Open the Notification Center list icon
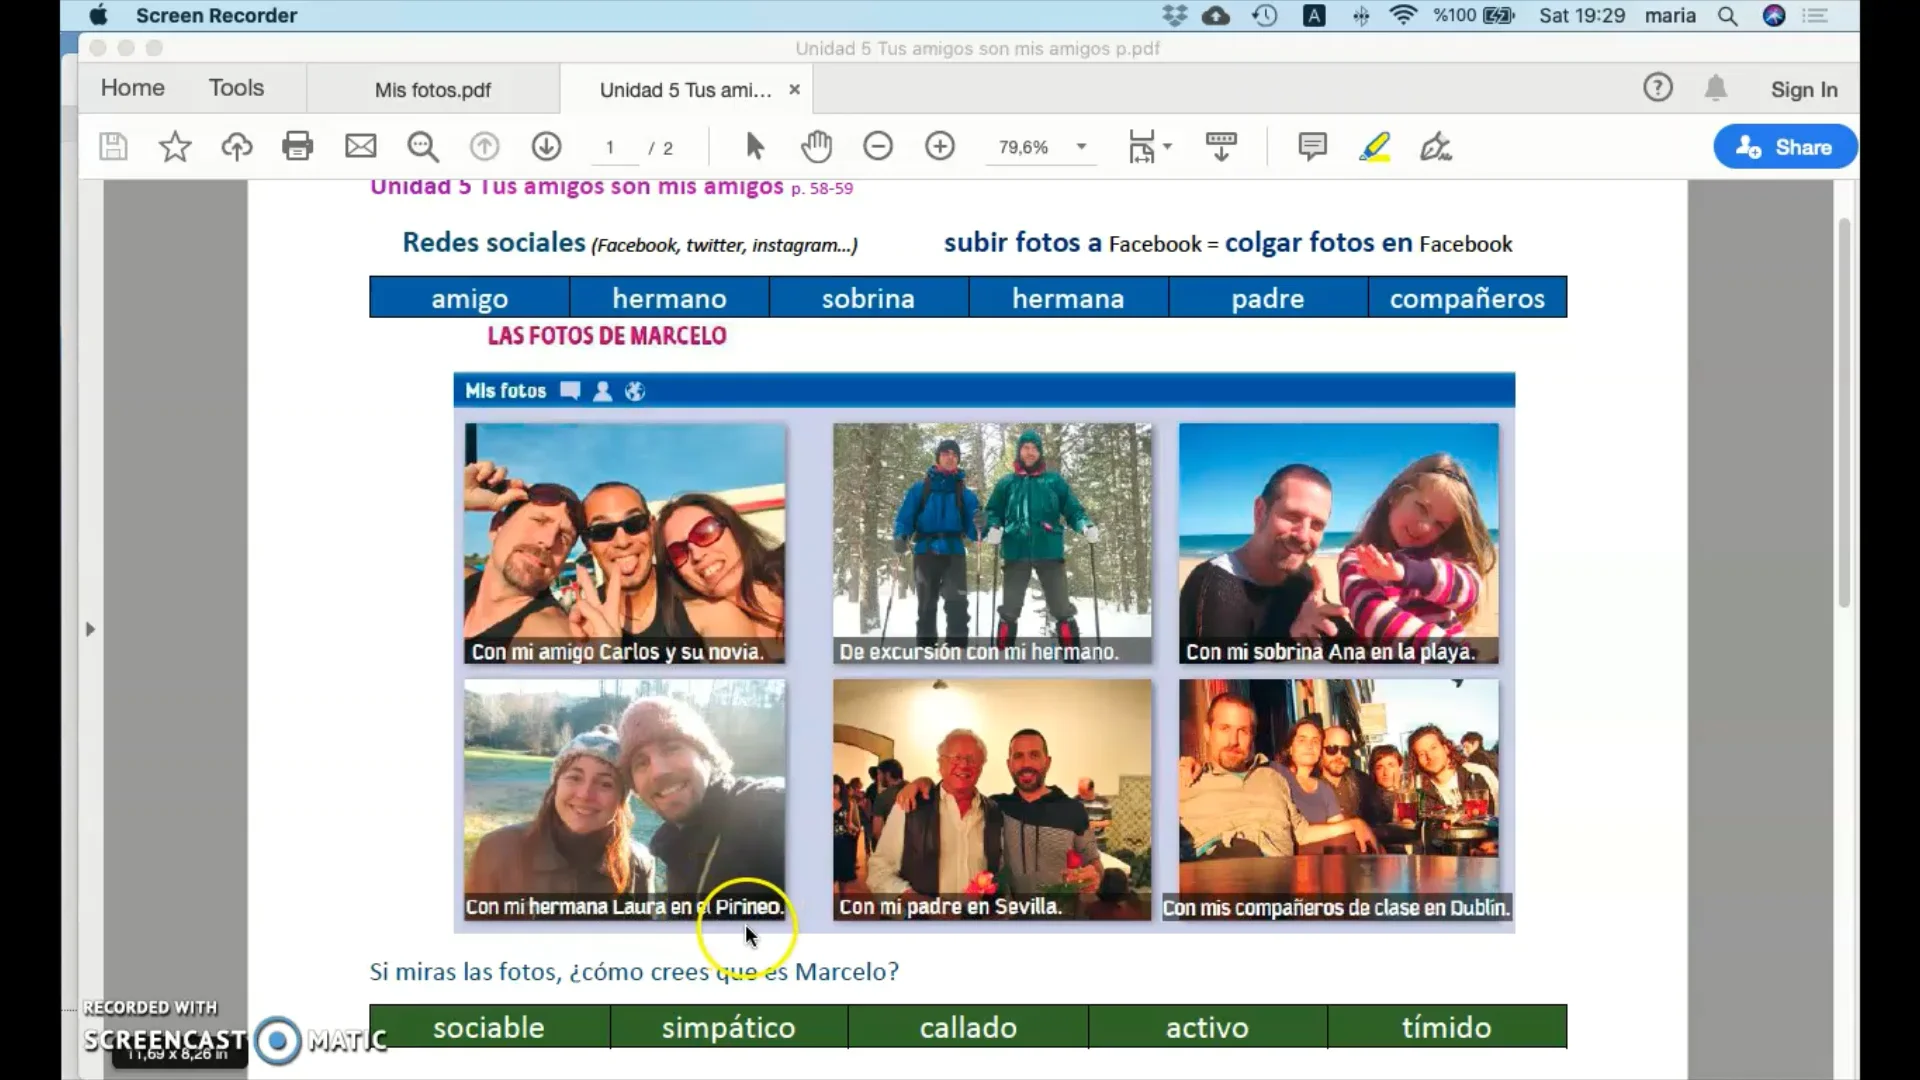Viewport: 1920px width, 1080px height. 1815,15
